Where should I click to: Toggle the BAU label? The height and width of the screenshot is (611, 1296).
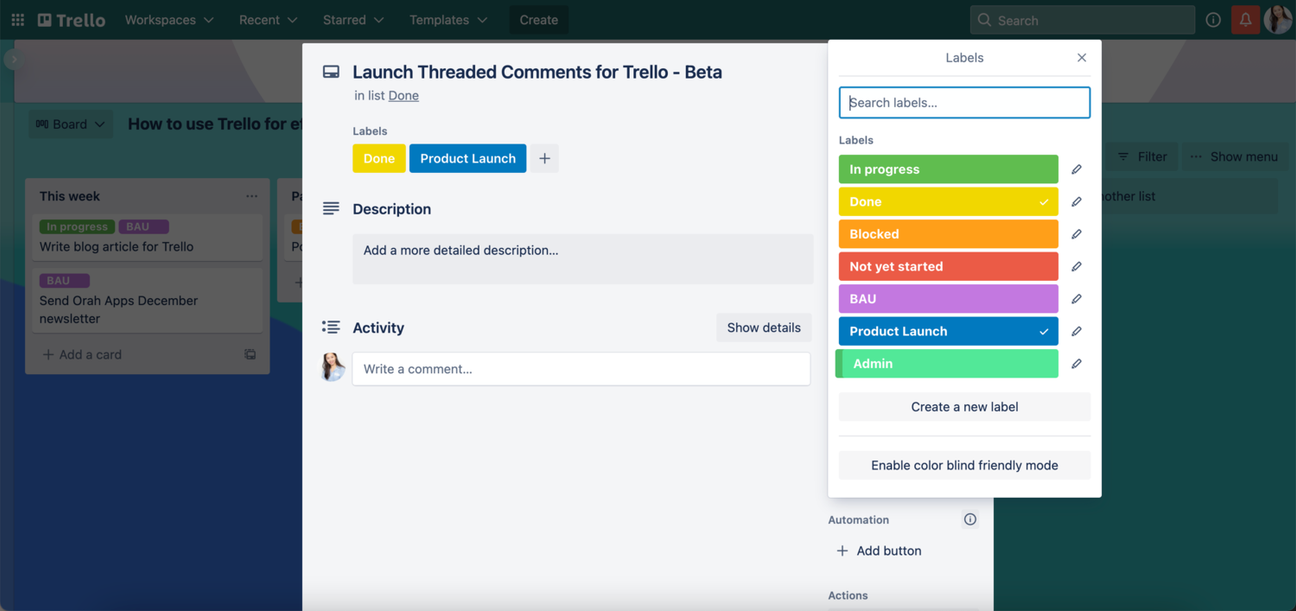948,299
